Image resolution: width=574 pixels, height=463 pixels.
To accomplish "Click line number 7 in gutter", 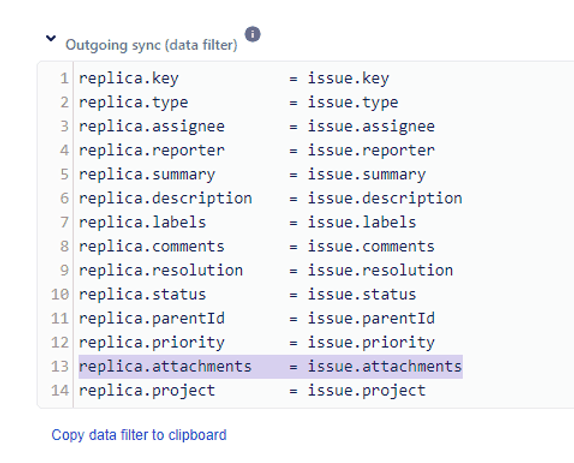I will pyautogui.click(x=64, y=222).
